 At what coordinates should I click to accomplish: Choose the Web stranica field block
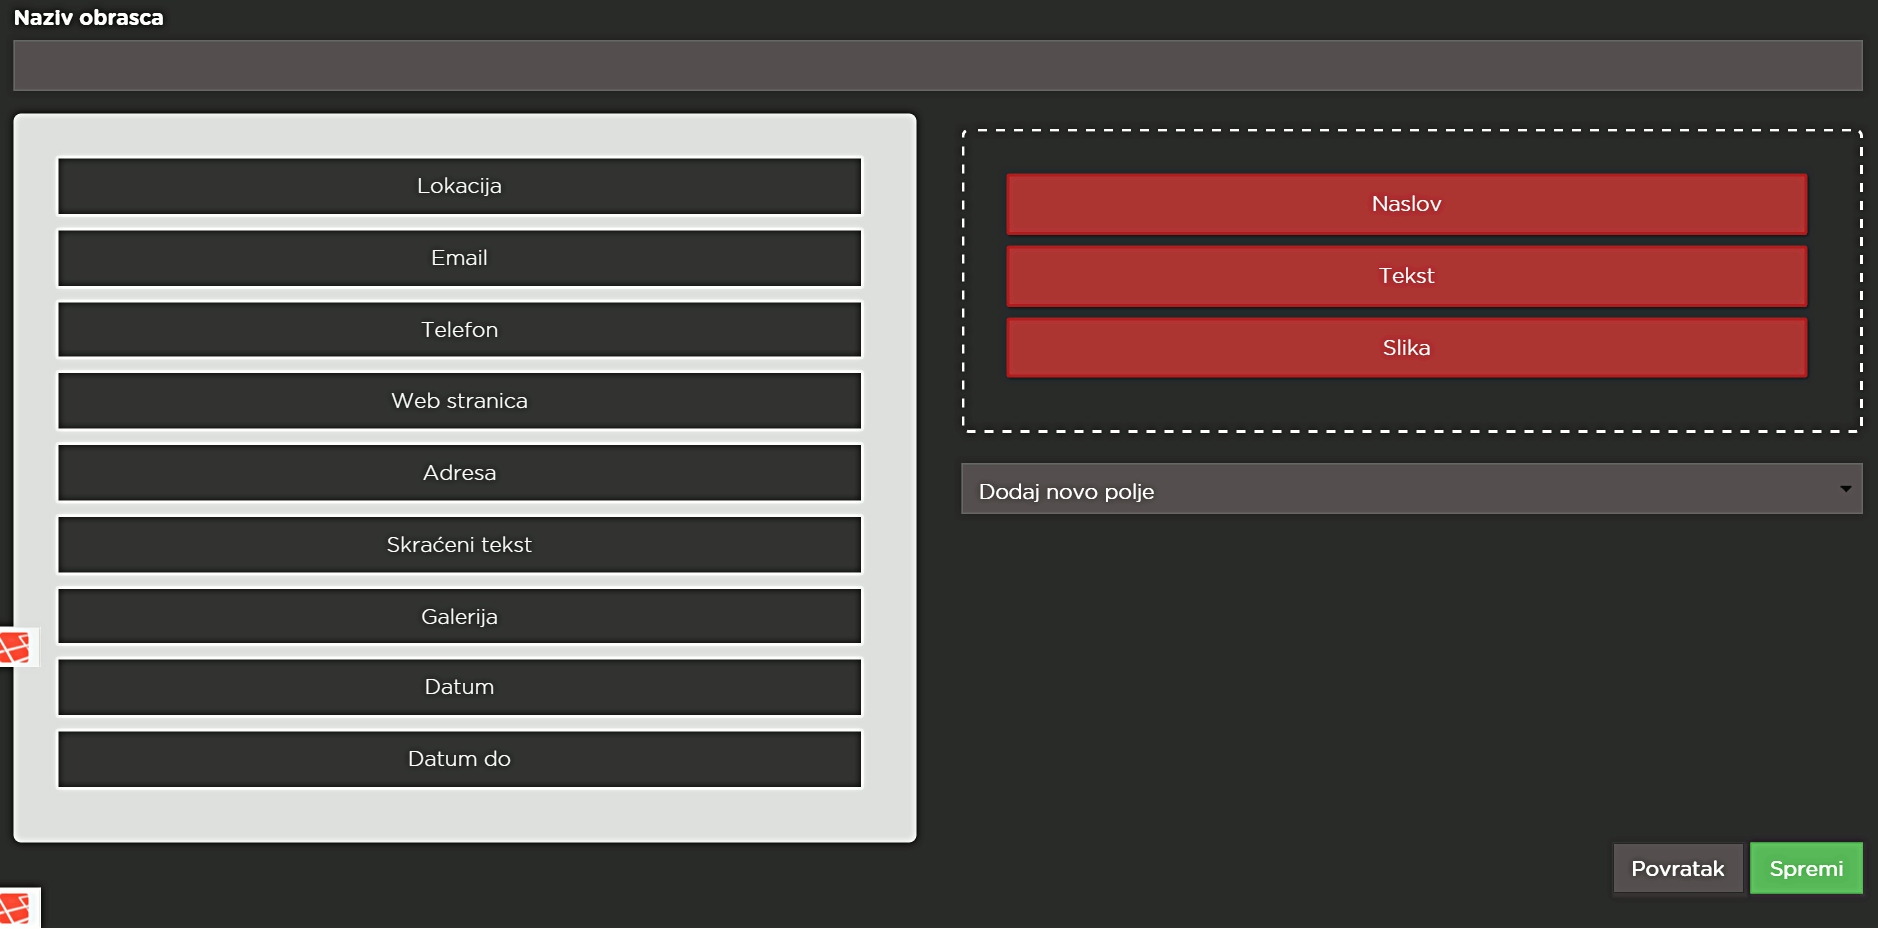459,401
